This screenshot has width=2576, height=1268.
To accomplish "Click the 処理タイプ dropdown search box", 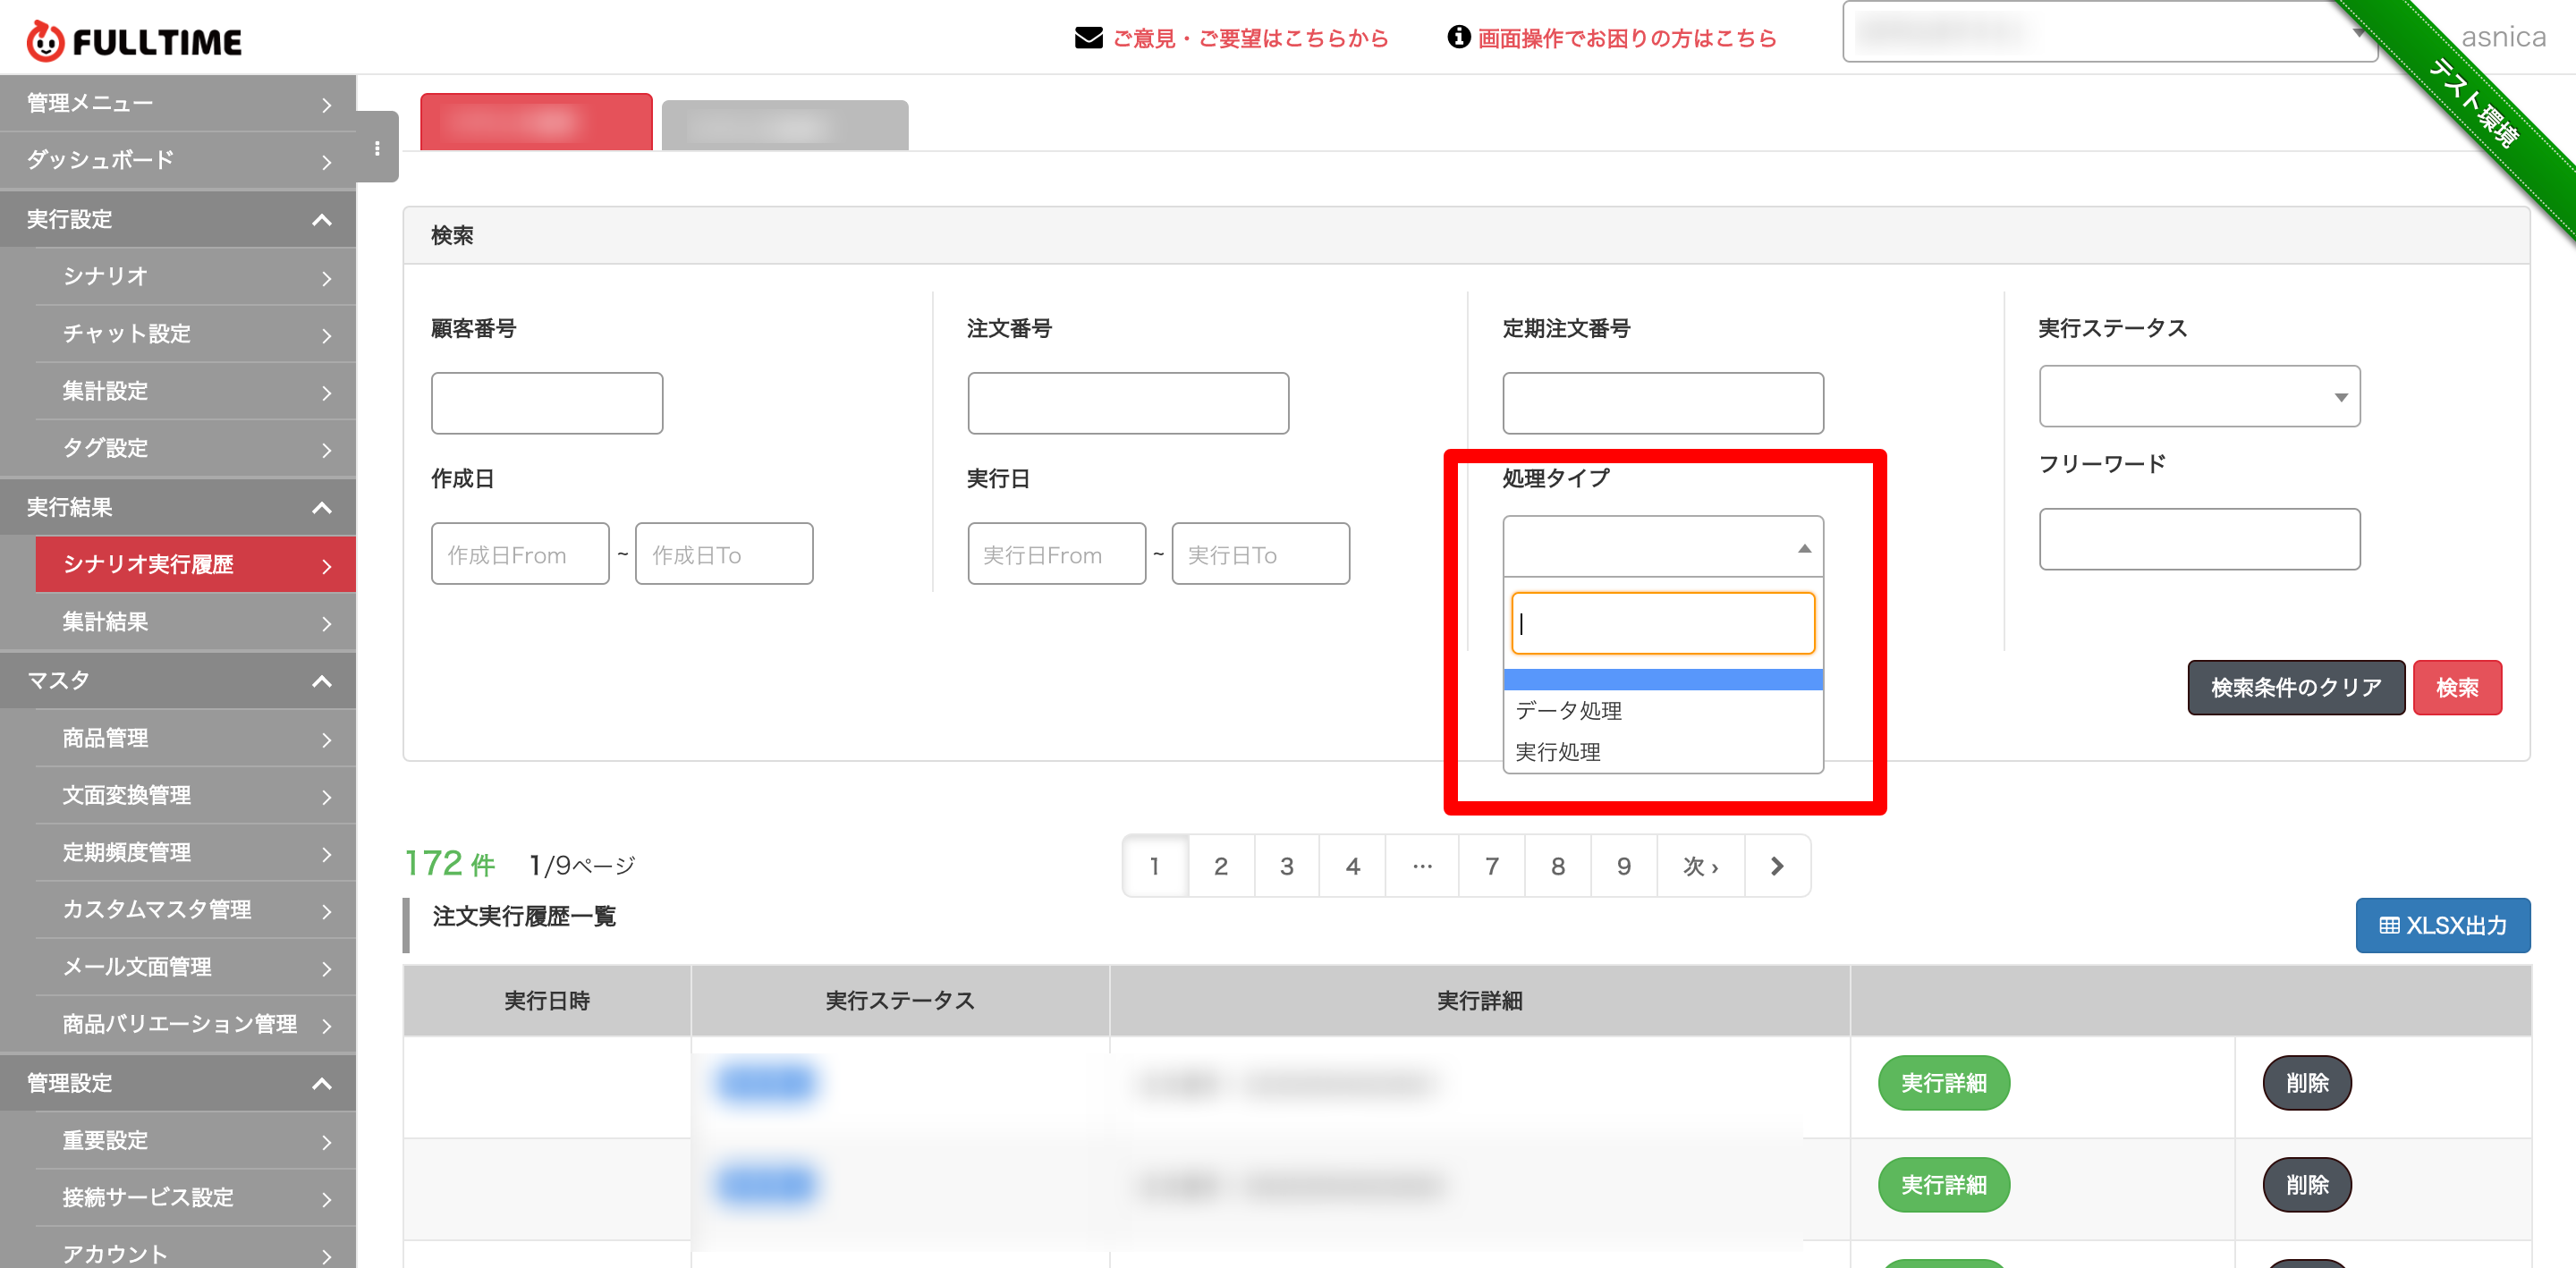I will click(x=1663, y=623).
